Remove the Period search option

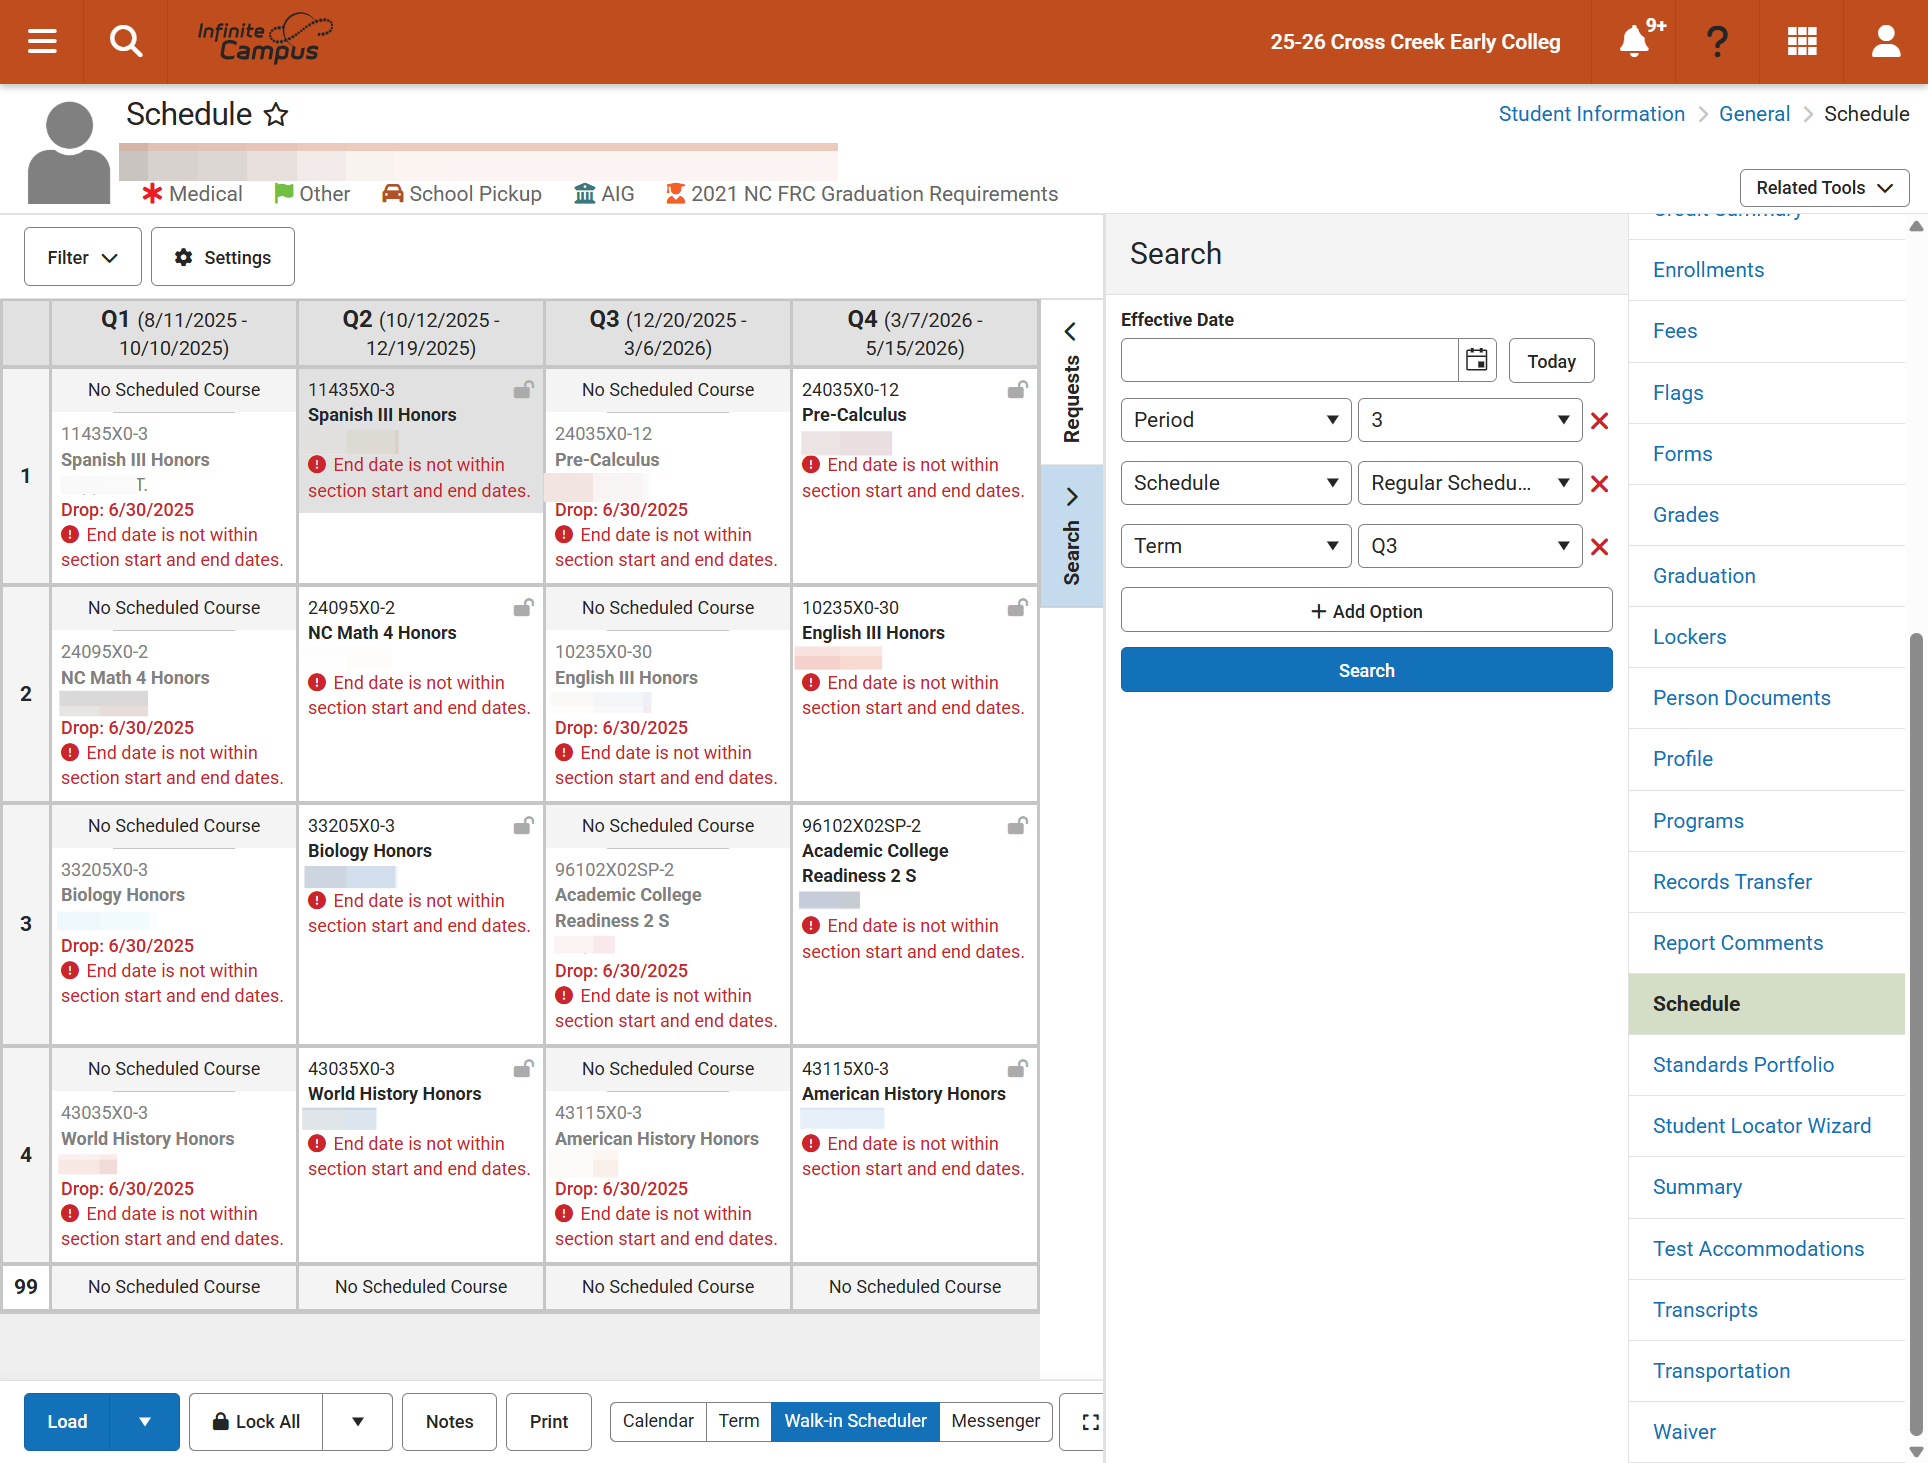point(1599,421)
